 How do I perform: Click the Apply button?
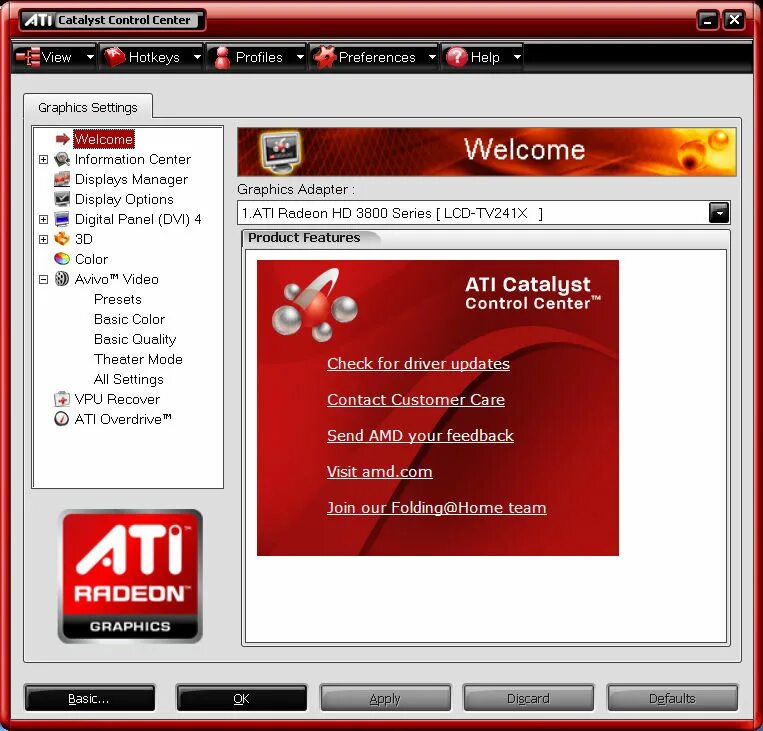[x=385, y=698]
